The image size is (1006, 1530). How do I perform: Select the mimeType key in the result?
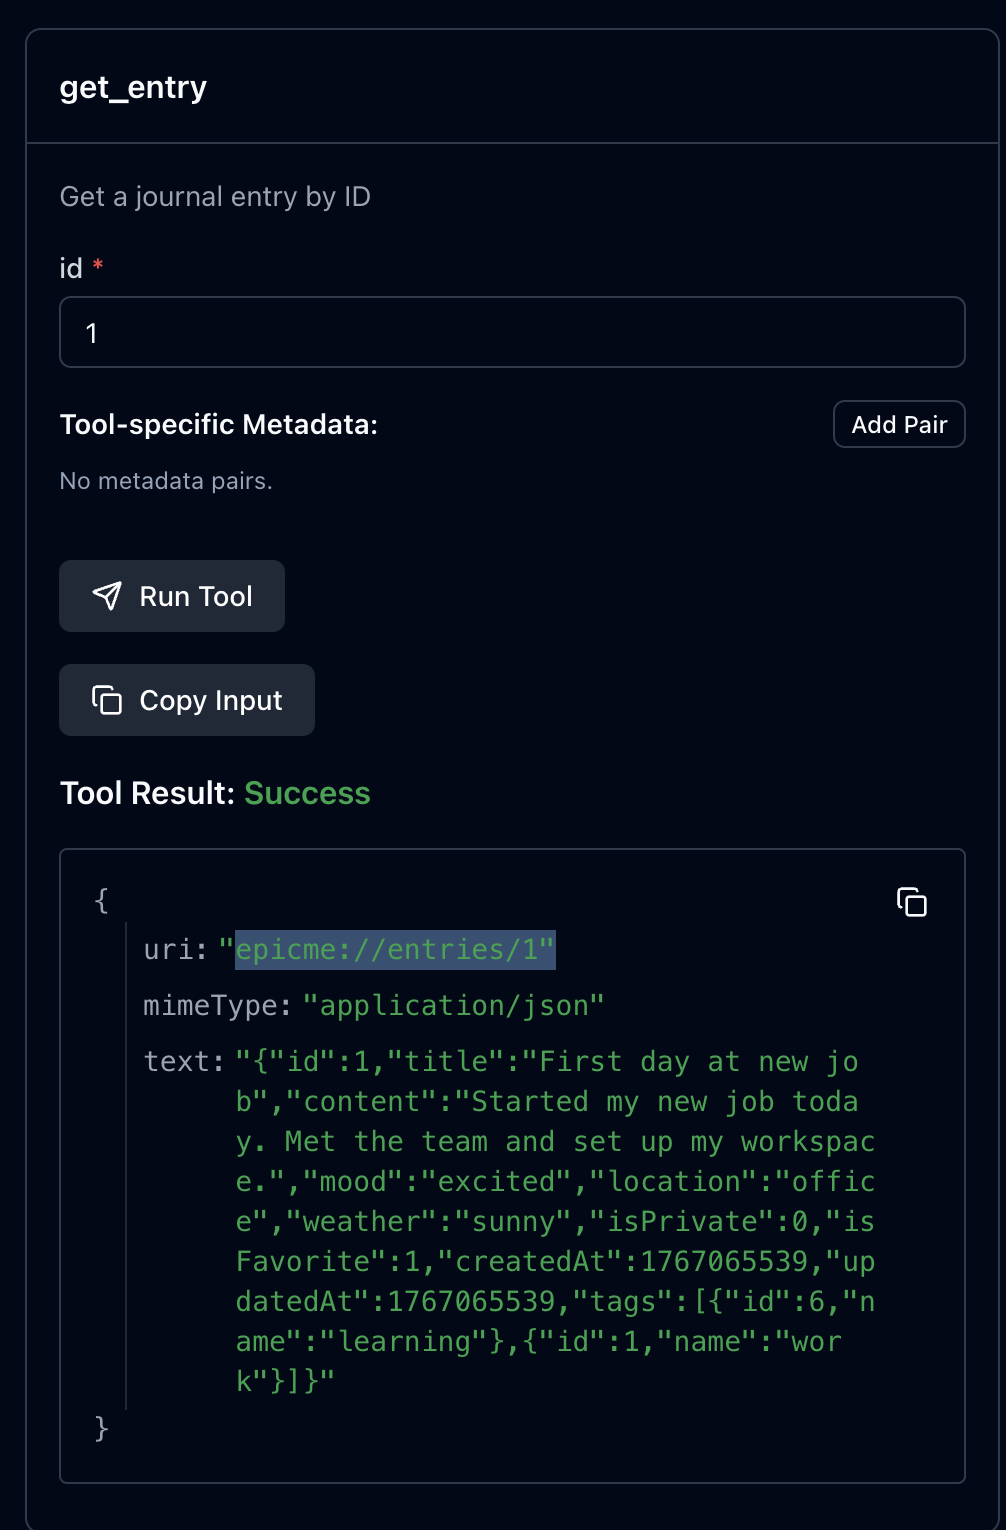click(216, 1005)
